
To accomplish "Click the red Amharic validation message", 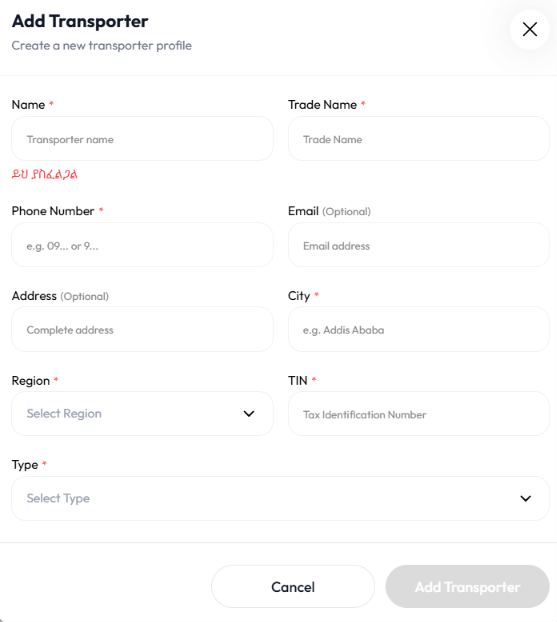I will [x=44, y=174].
